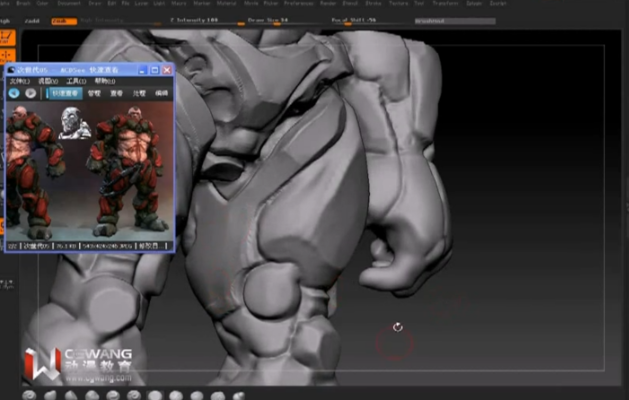Click the ACDSee app icon in title bar
The image size is (629, 400).
pyautogui.click(x=12, y=70)
